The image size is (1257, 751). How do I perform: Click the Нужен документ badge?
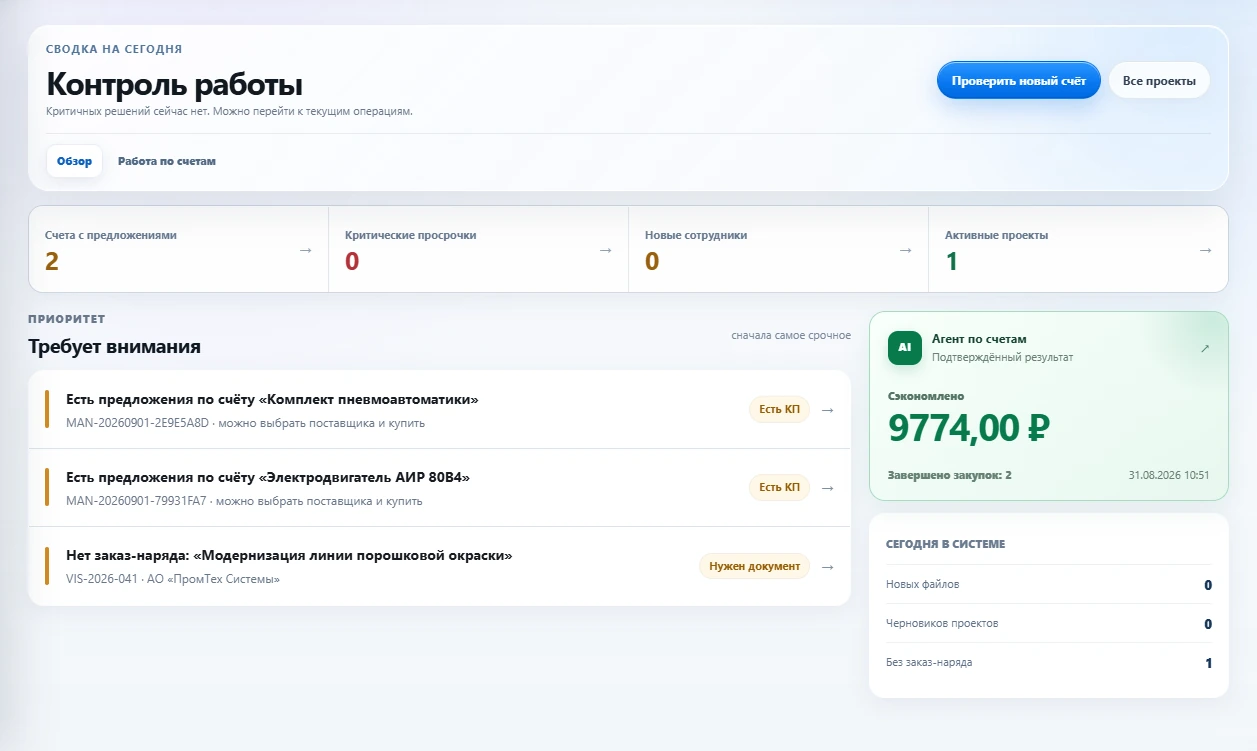[754, 566]
